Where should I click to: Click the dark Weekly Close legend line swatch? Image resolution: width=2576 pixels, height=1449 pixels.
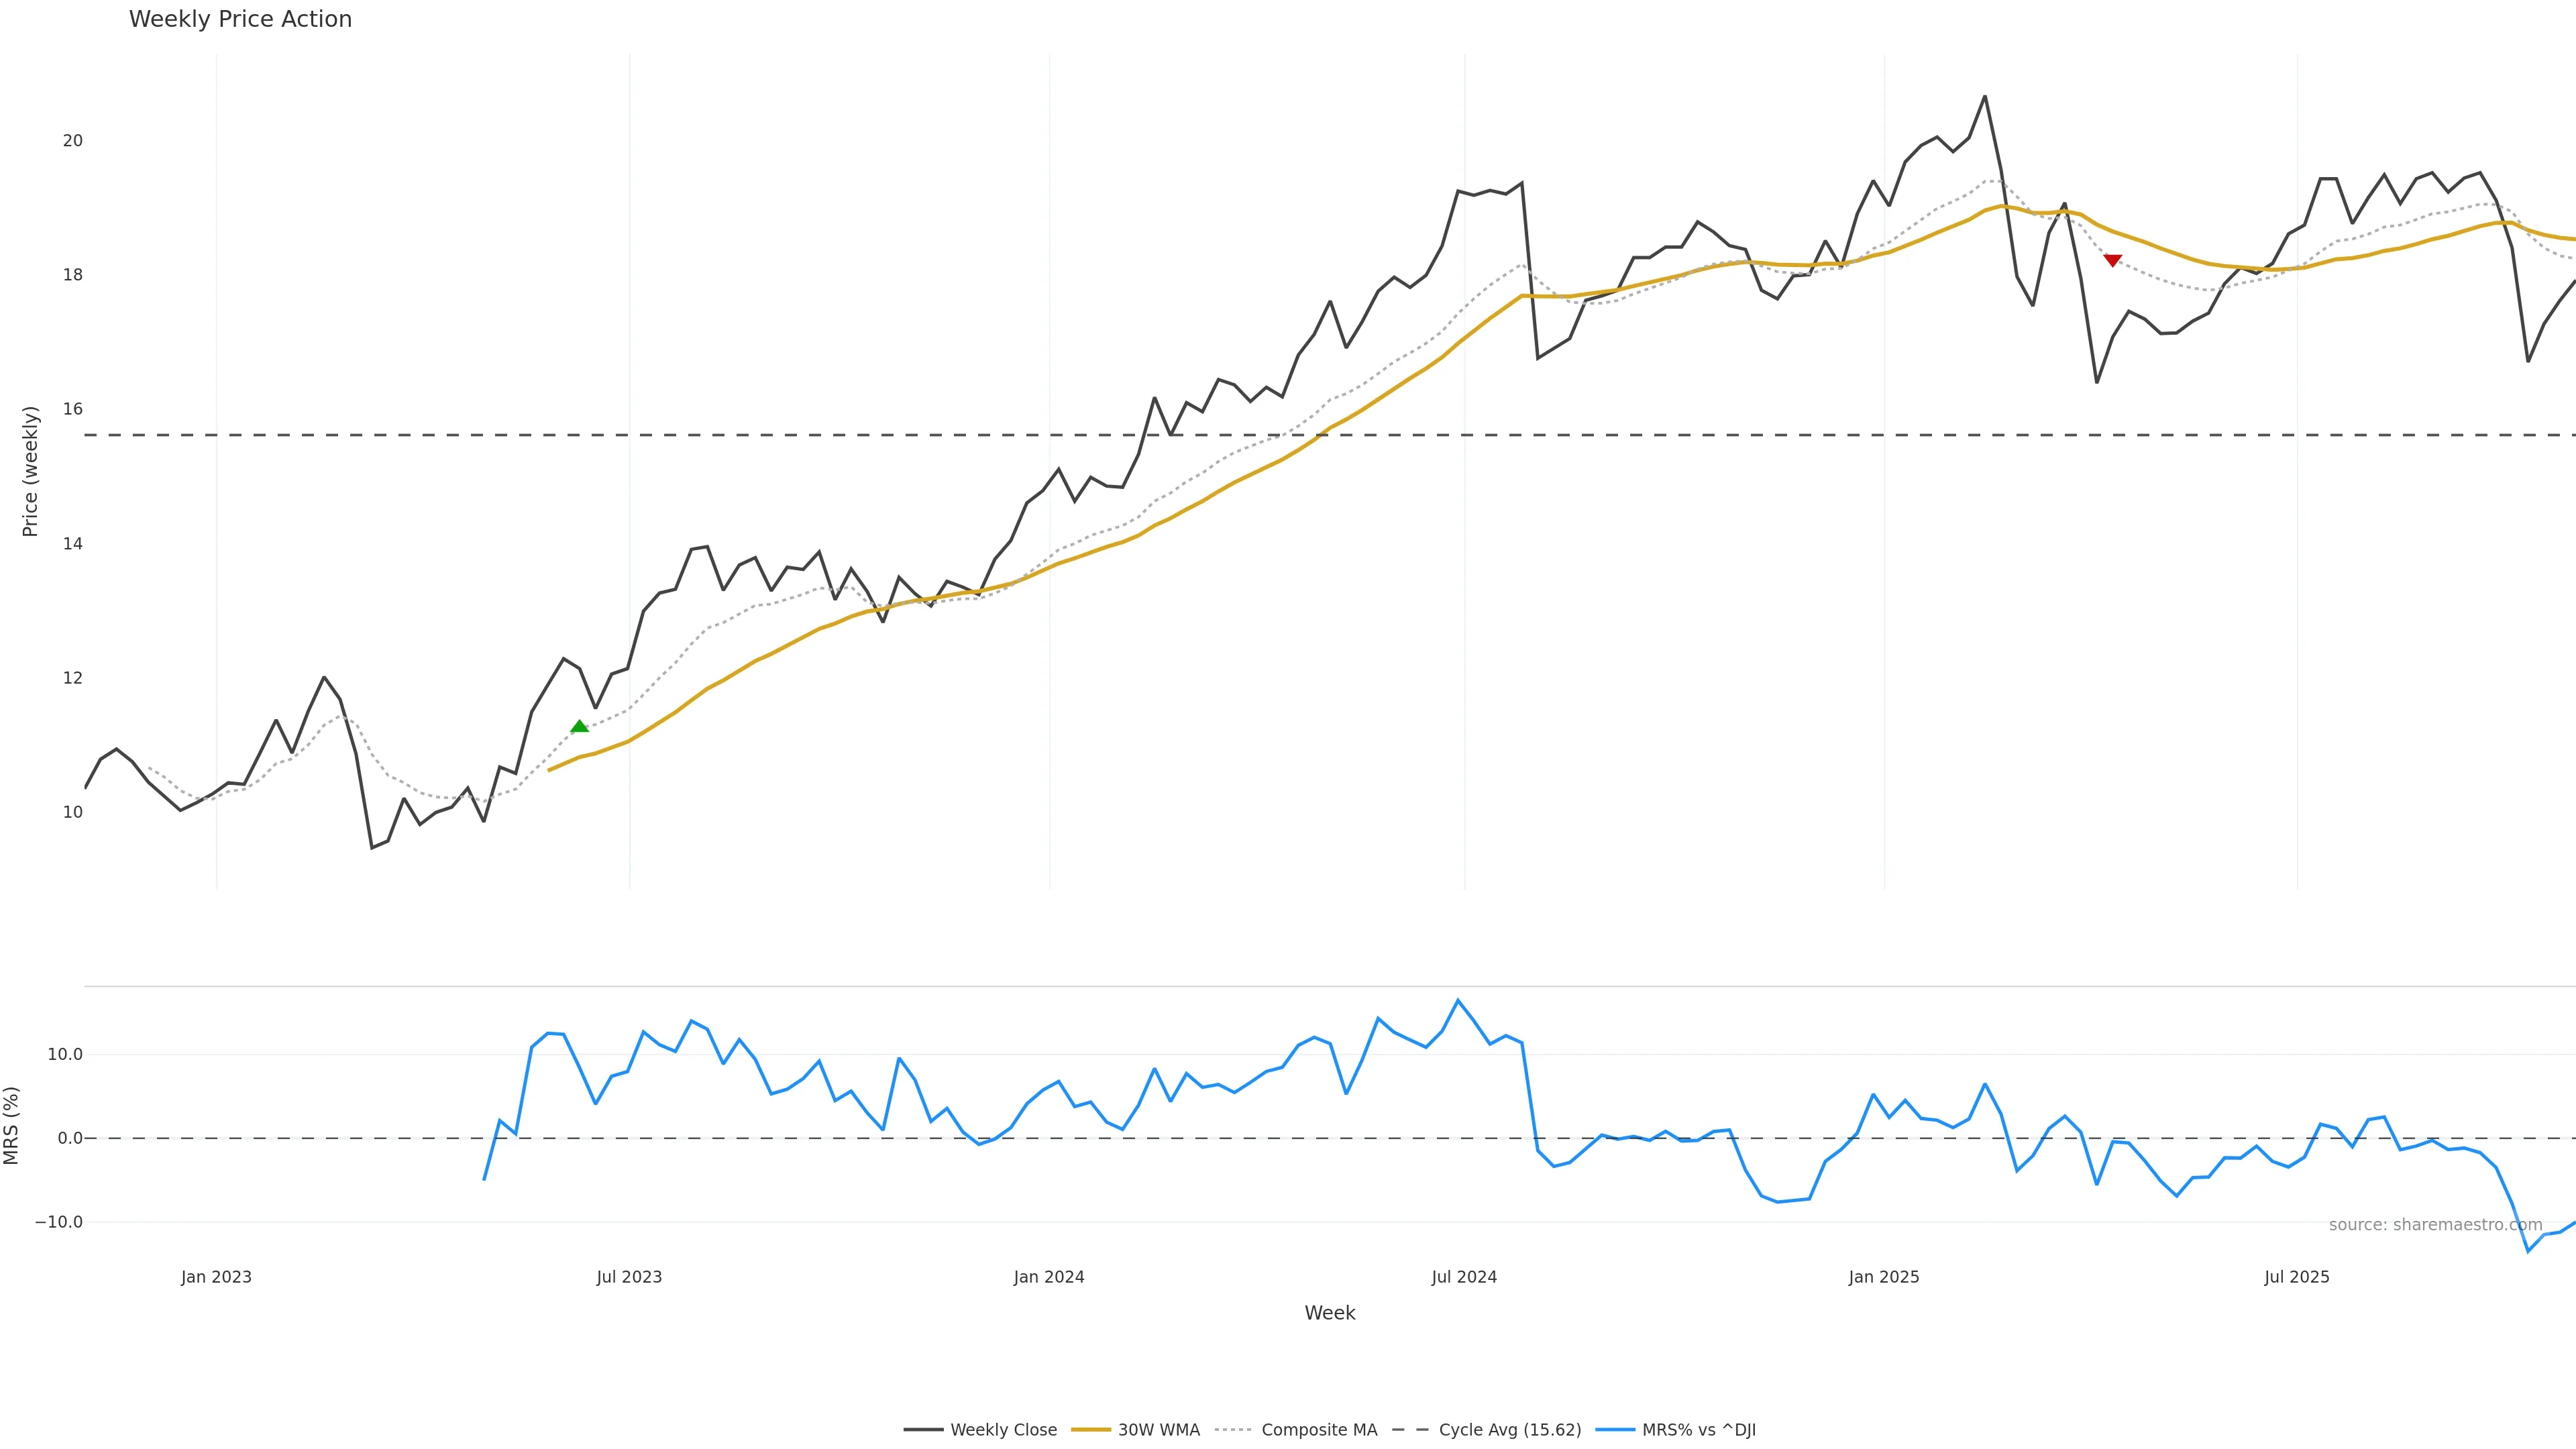923,1430
